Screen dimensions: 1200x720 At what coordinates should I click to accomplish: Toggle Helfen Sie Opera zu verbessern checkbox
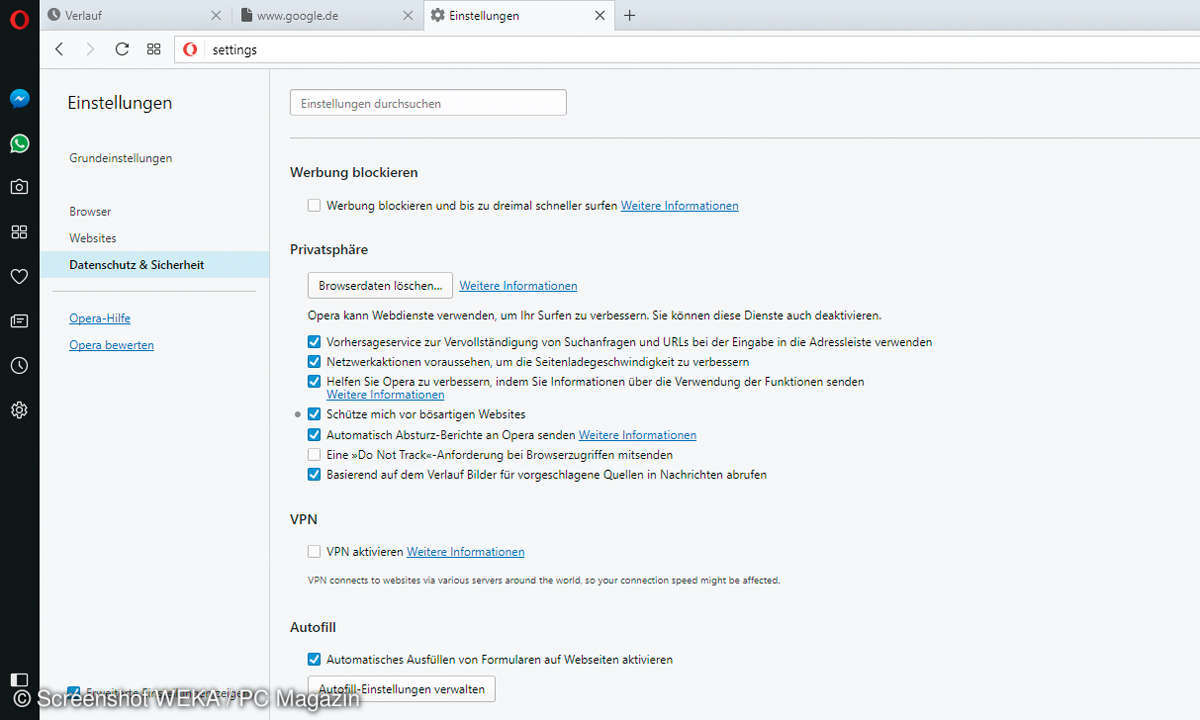tap(314, 381)
